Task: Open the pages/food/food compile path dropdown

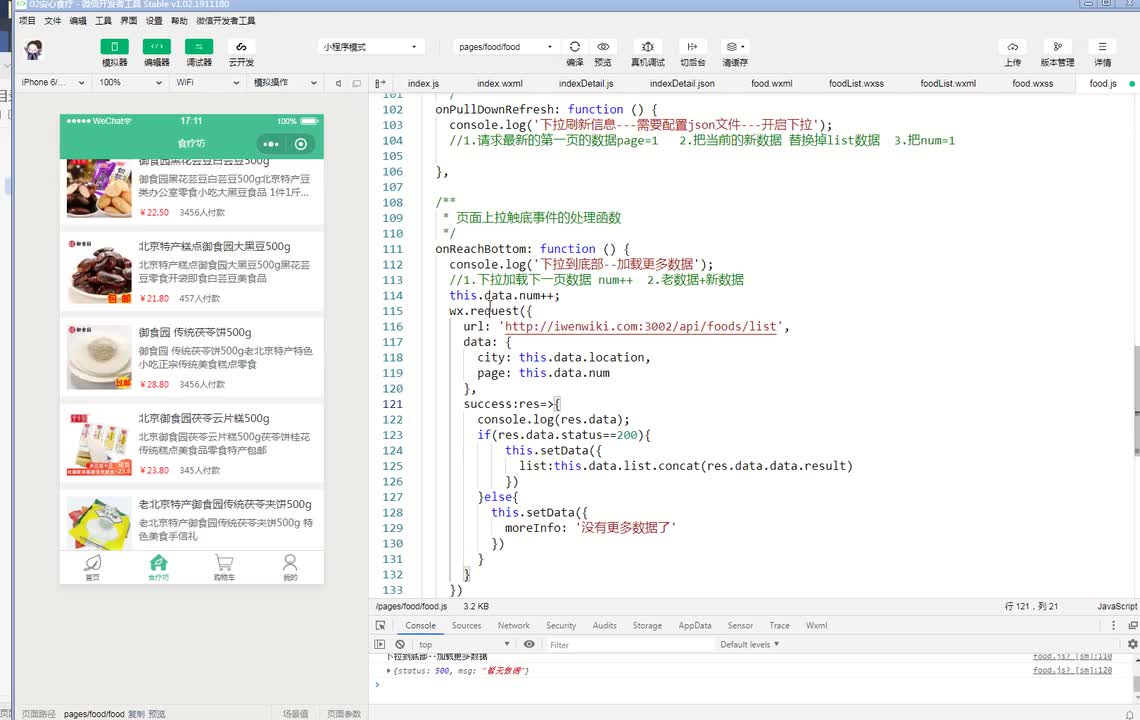Action: (x=505, y=47)
